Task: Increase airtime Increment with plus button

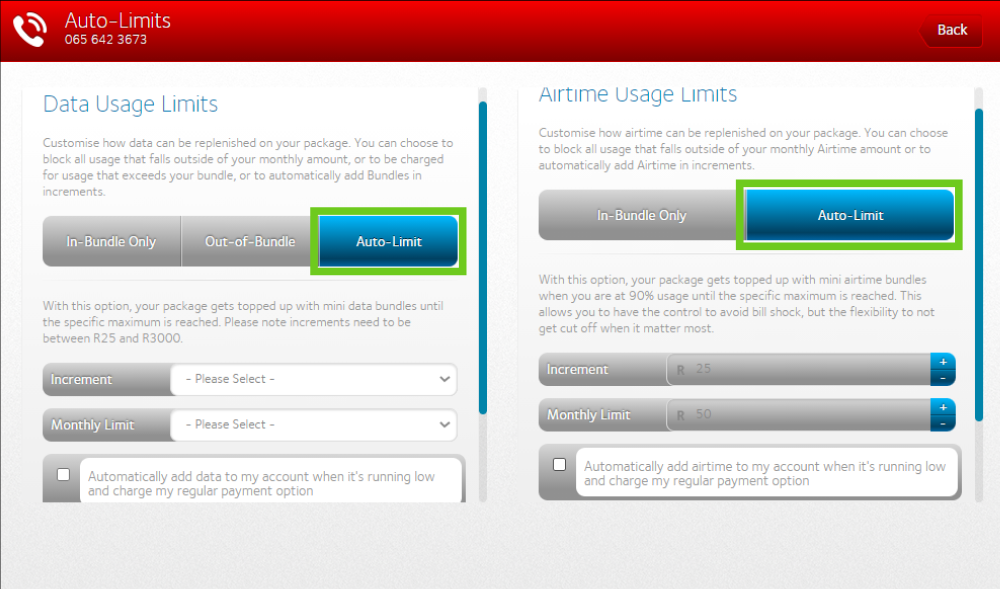Action: [942, 361]
